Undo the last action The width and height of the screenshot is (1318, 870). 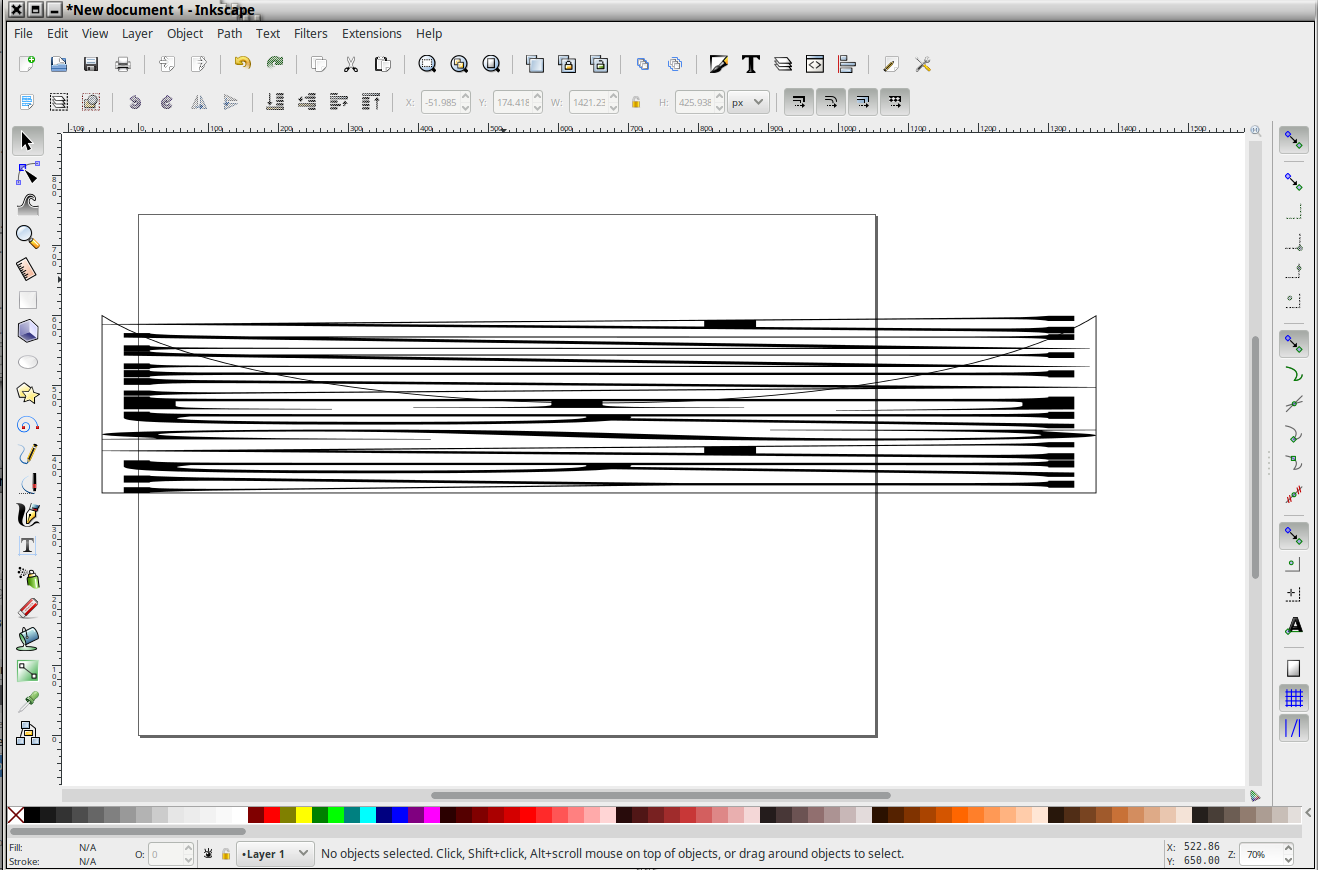tap(241, 64)
